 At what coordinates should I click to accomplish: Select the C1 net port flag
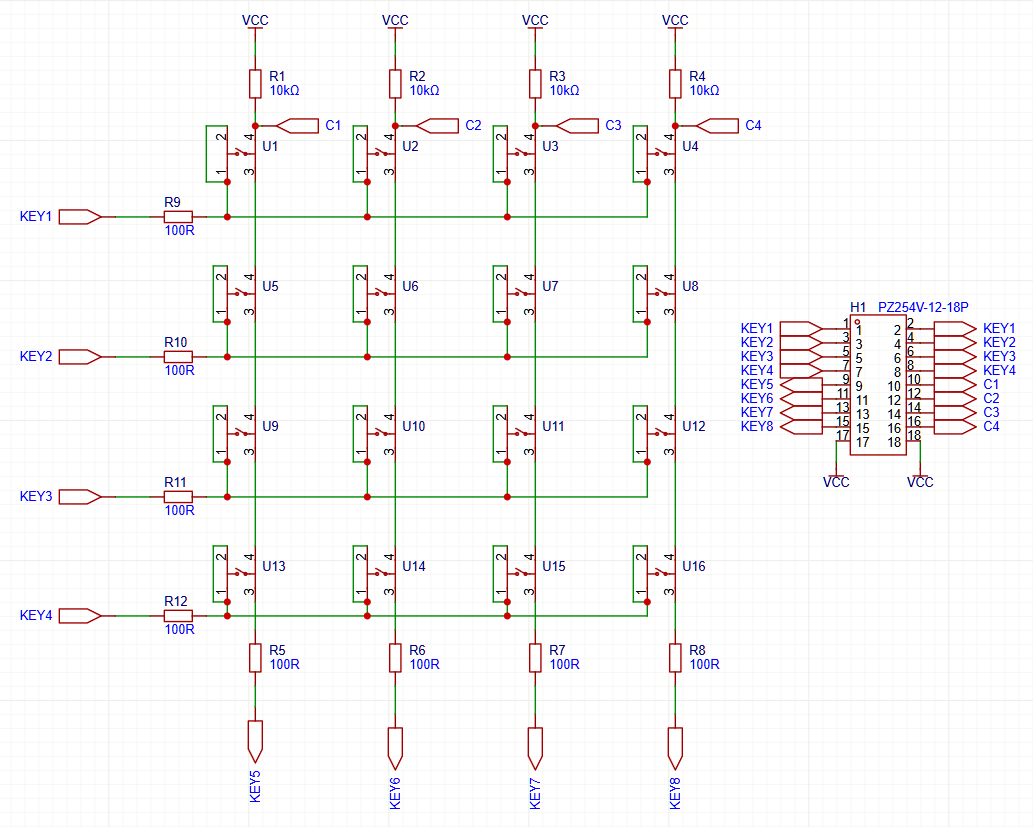[x=295, y=126]
